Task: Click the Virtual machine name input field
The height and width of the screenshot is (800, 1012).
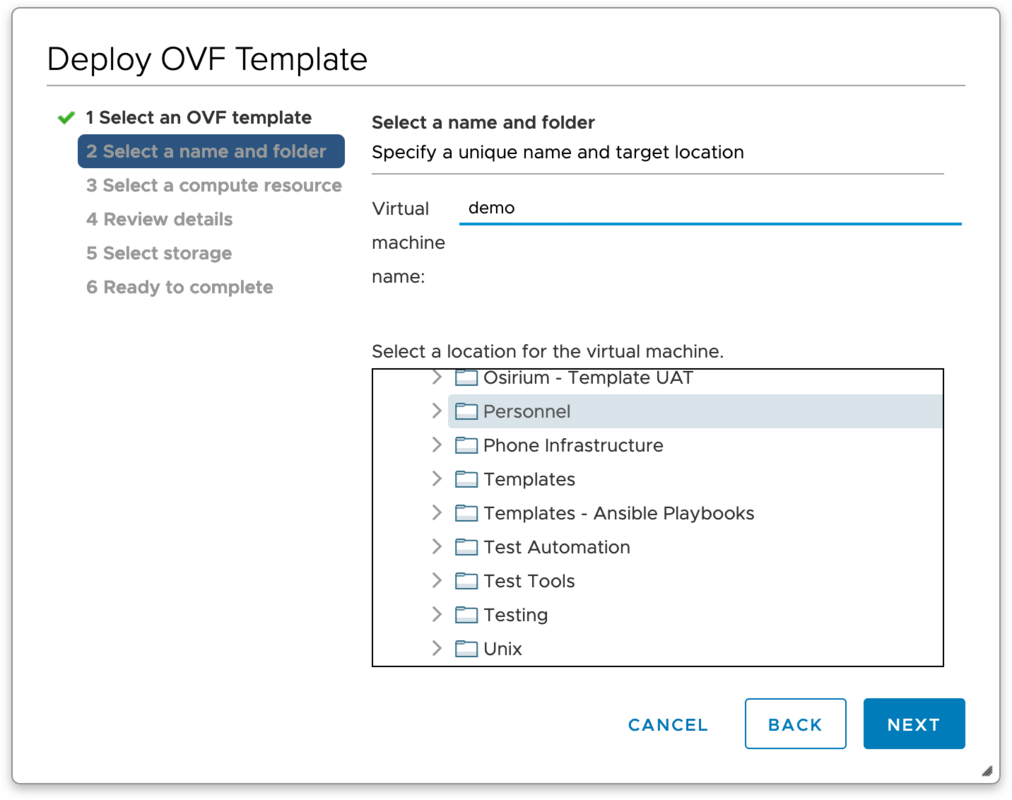Action: click(710, 209)
